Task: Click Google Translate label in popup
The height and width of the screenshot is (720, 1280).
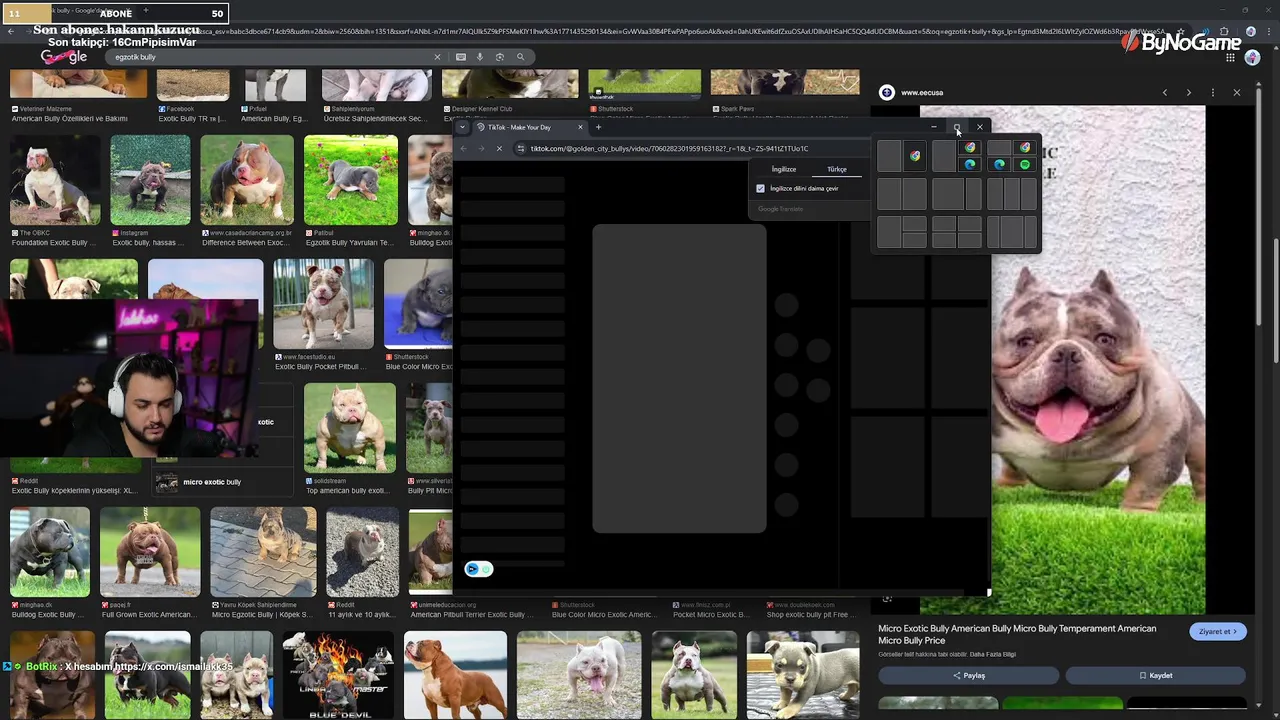Action: (x=780, y=209)
